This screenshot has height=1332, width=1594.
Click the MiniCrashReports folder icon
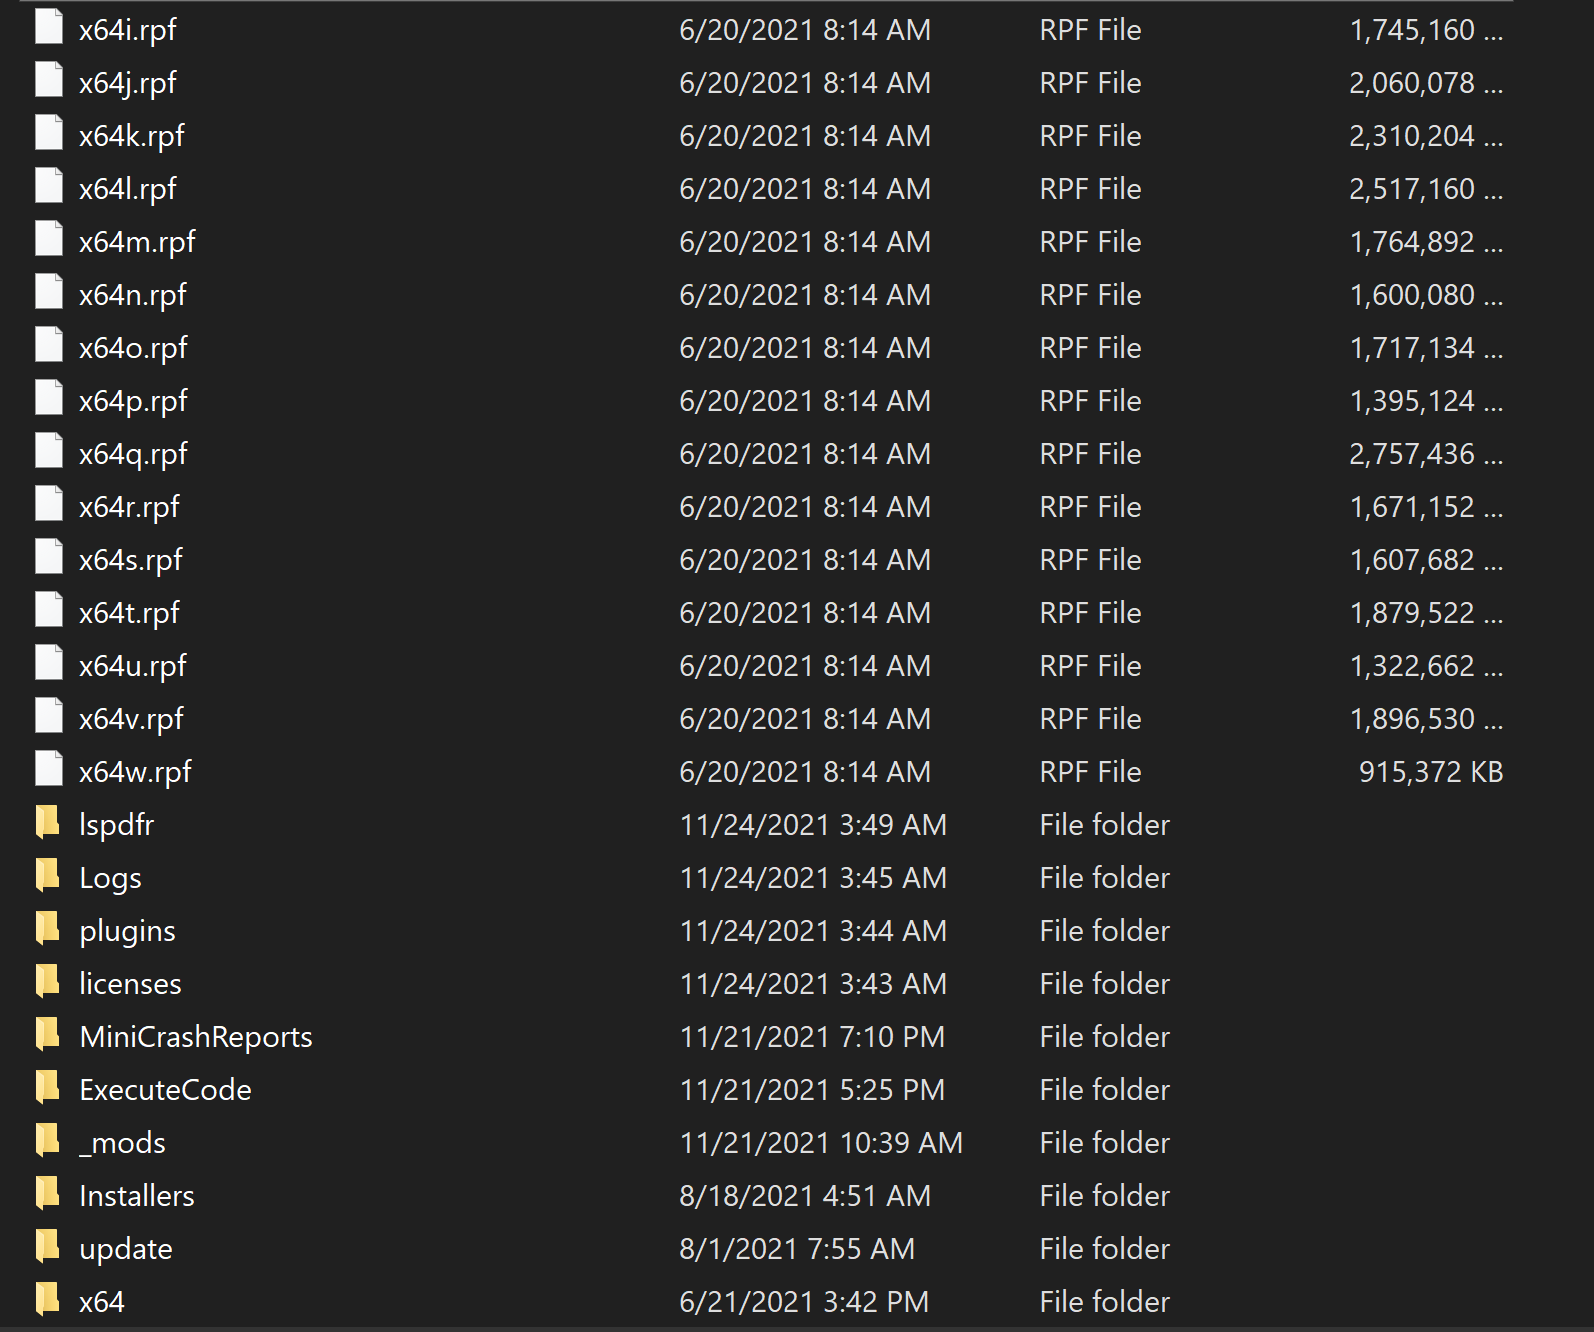48,1035
